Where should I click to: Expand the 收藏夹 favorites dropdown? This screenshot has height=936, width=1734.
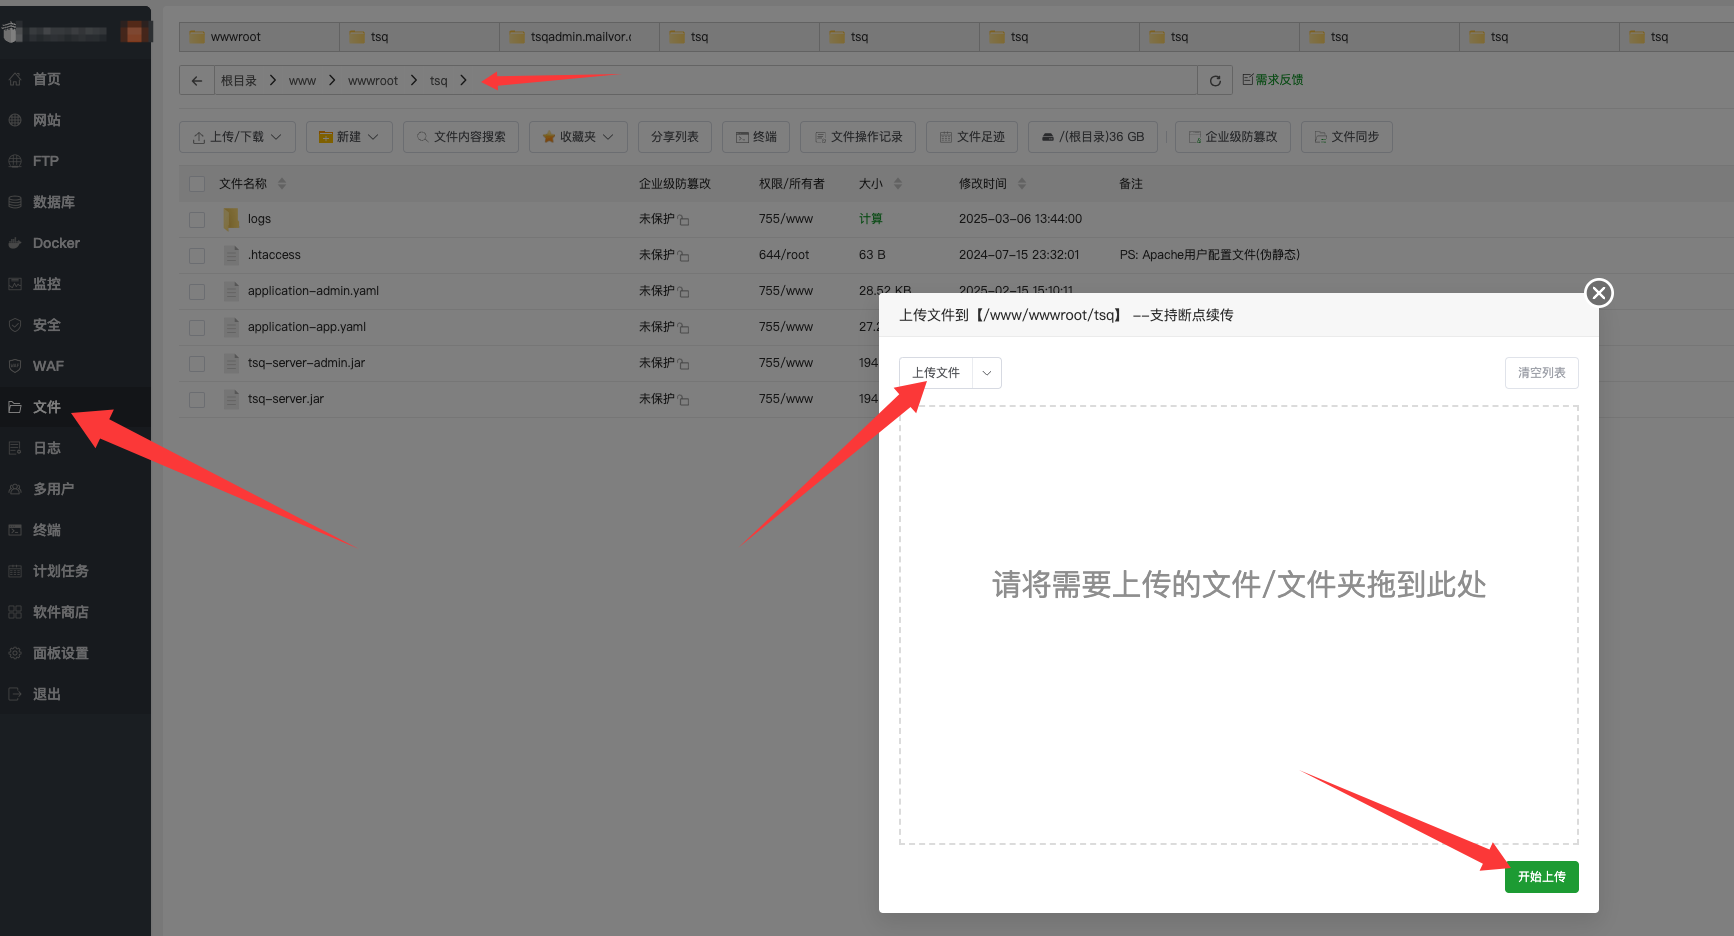[578, 137]
